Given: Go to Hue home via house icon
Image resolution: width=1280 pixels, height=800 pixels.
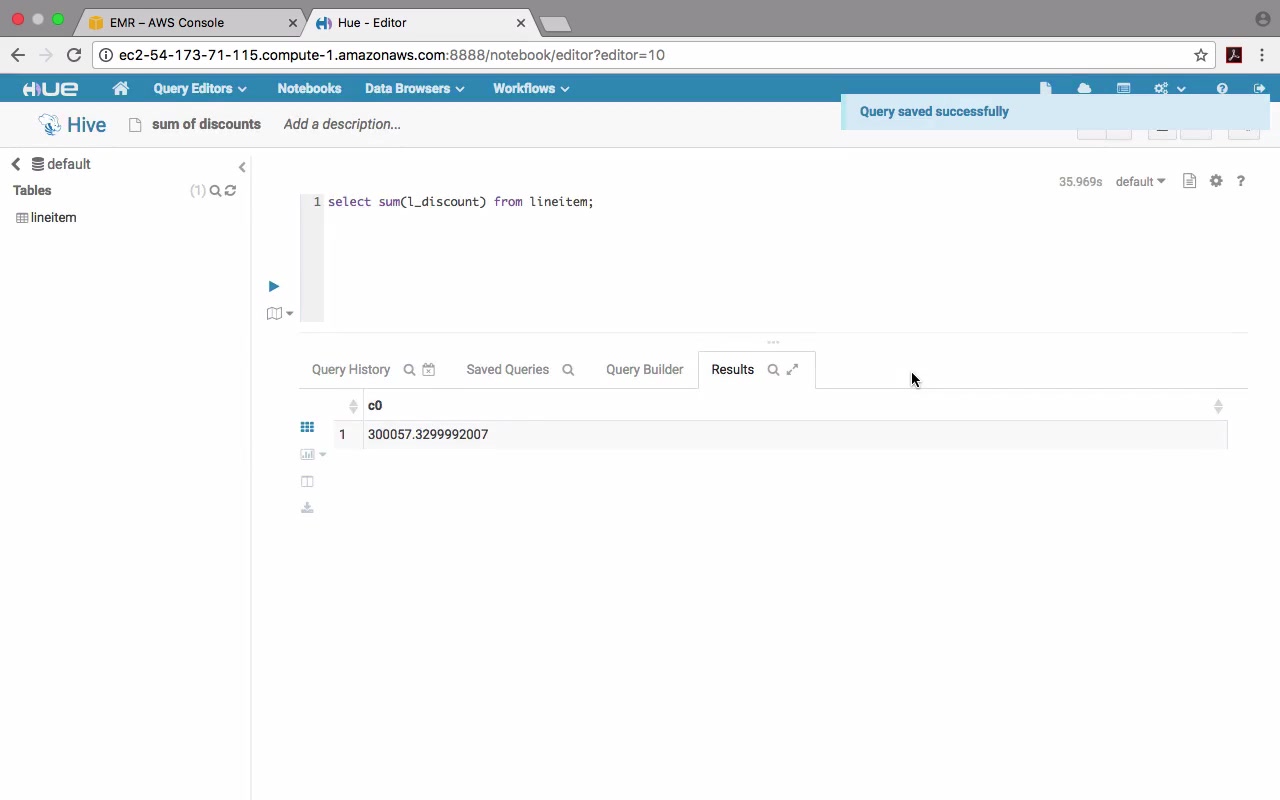Looking at the screenshot, I should coord(121,88).
